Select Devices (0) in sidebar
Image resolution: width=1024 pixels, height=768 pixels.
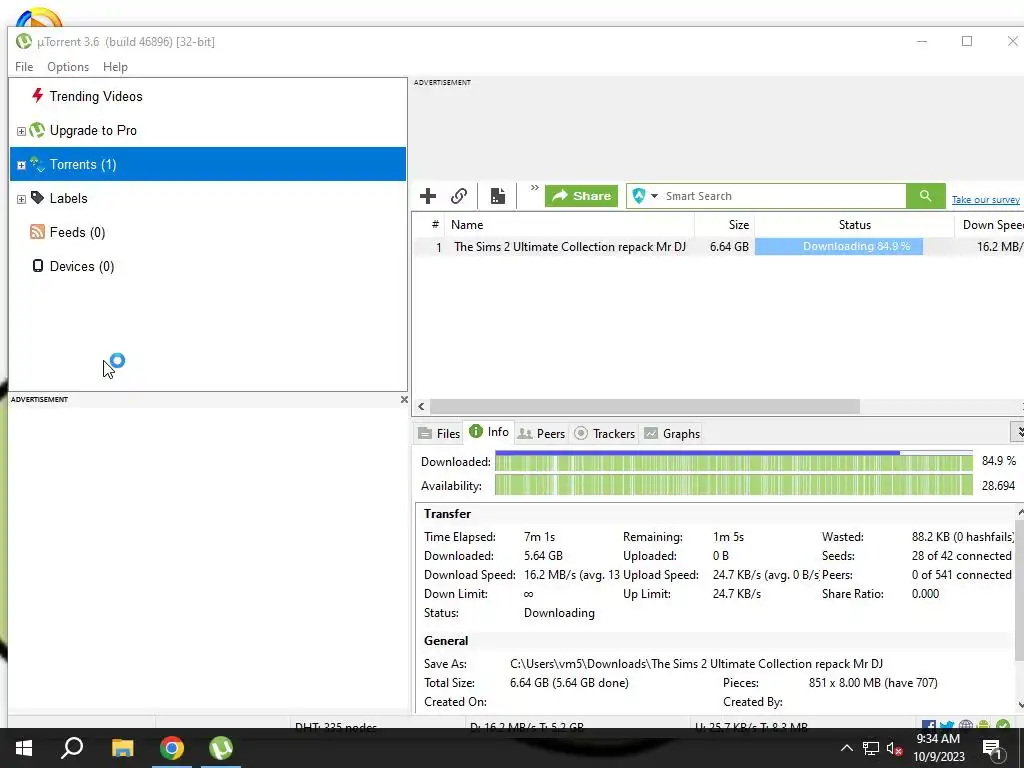coord(82,266)
